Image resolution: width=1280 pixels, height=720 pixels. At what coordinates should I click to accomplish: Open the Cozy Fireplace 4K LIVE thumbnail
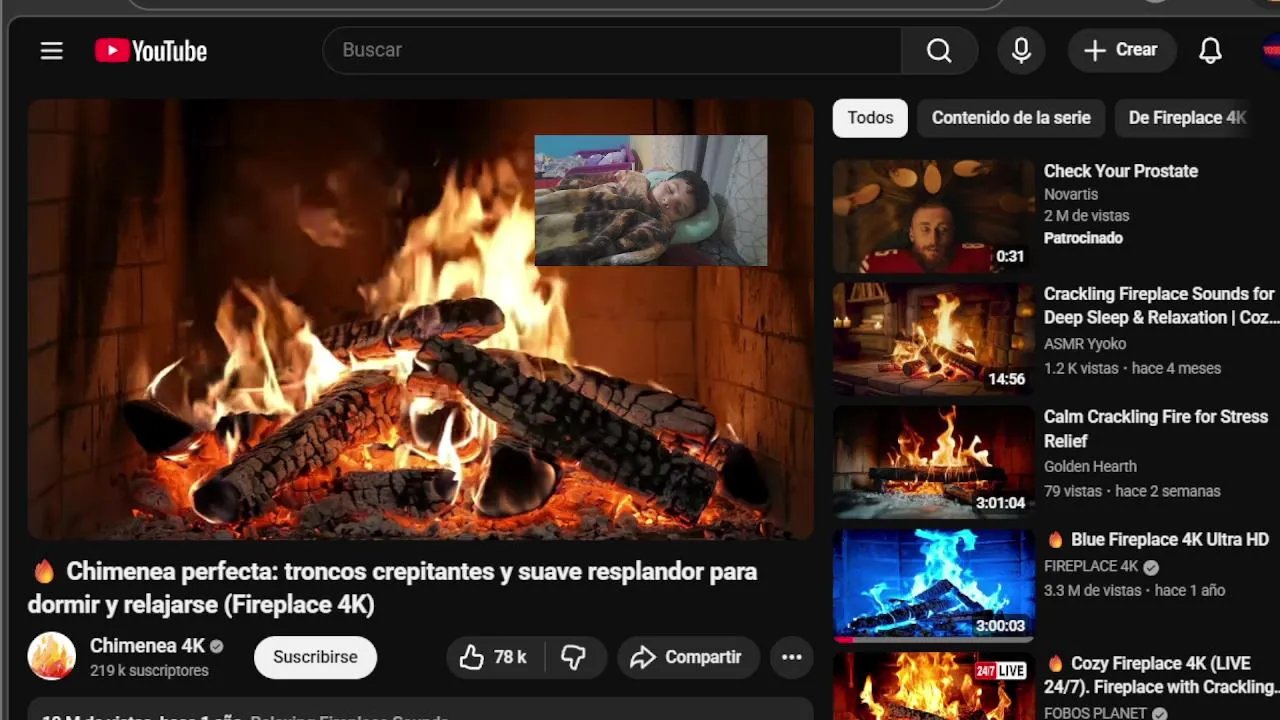pos(933,686)
